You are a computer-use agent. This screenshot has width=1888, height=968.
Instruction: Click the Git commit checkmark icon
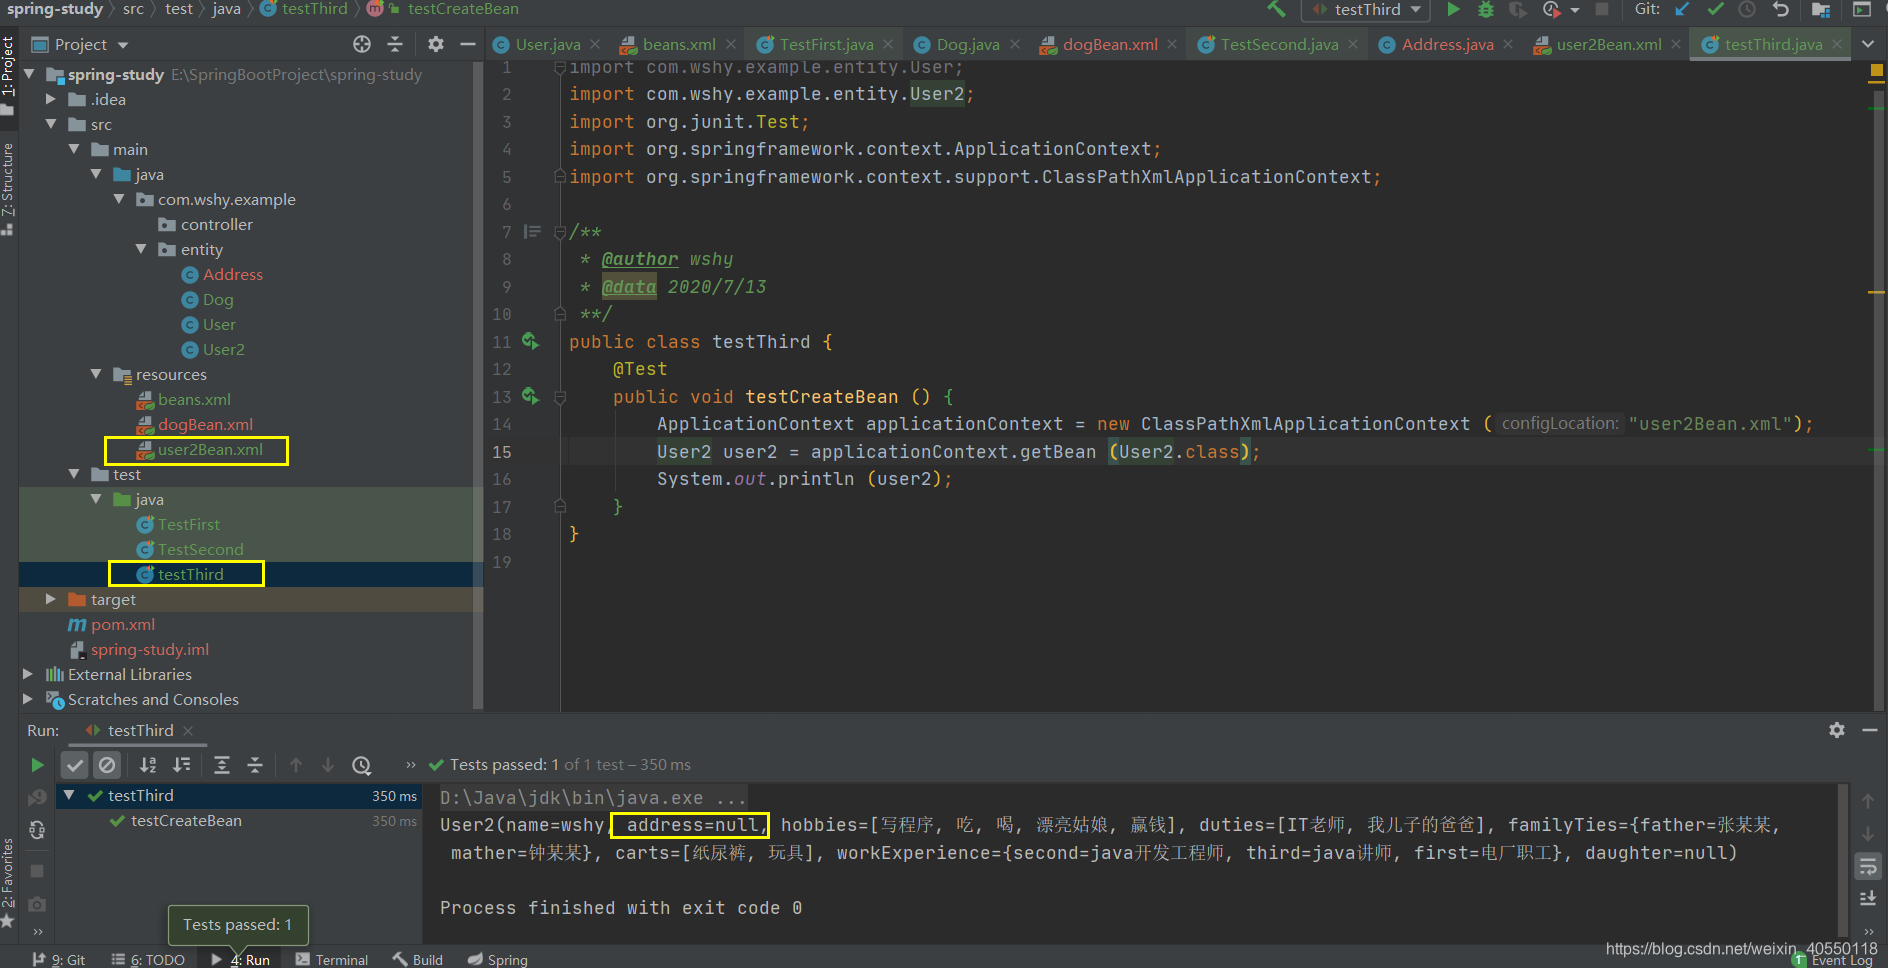pos(1715,9)
